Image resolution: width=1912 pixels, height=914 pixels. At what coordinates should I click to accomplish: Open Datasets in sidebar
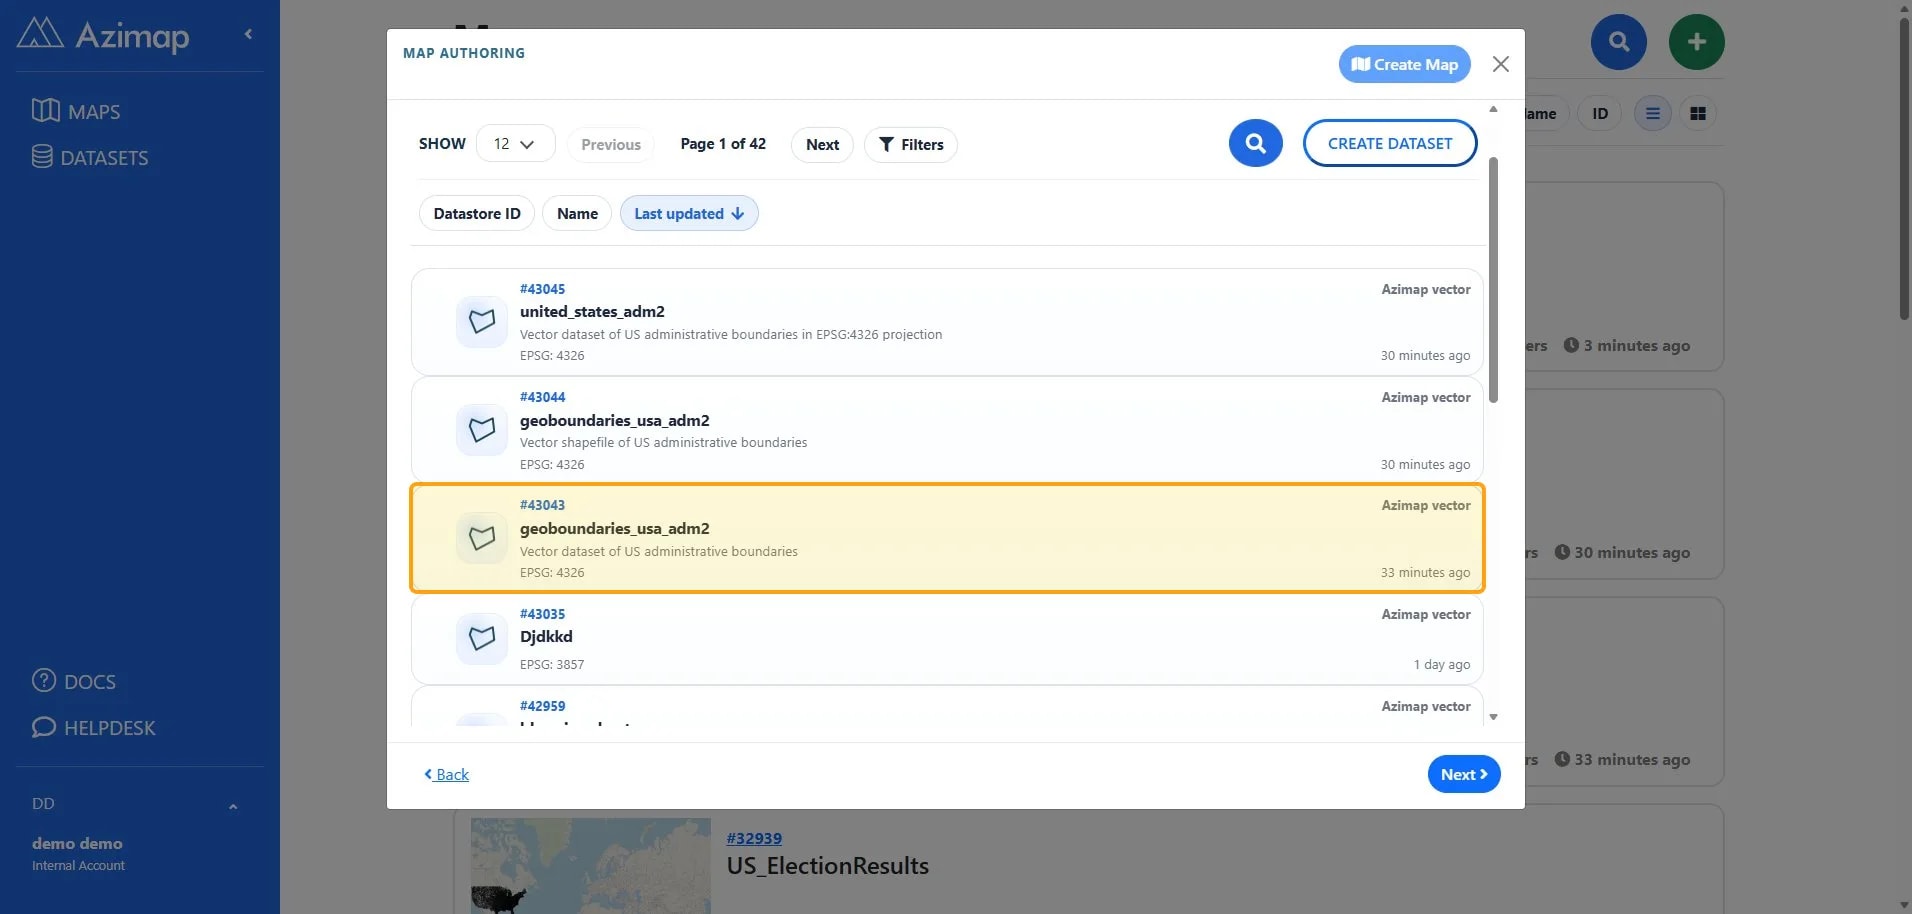coord(90,157)
